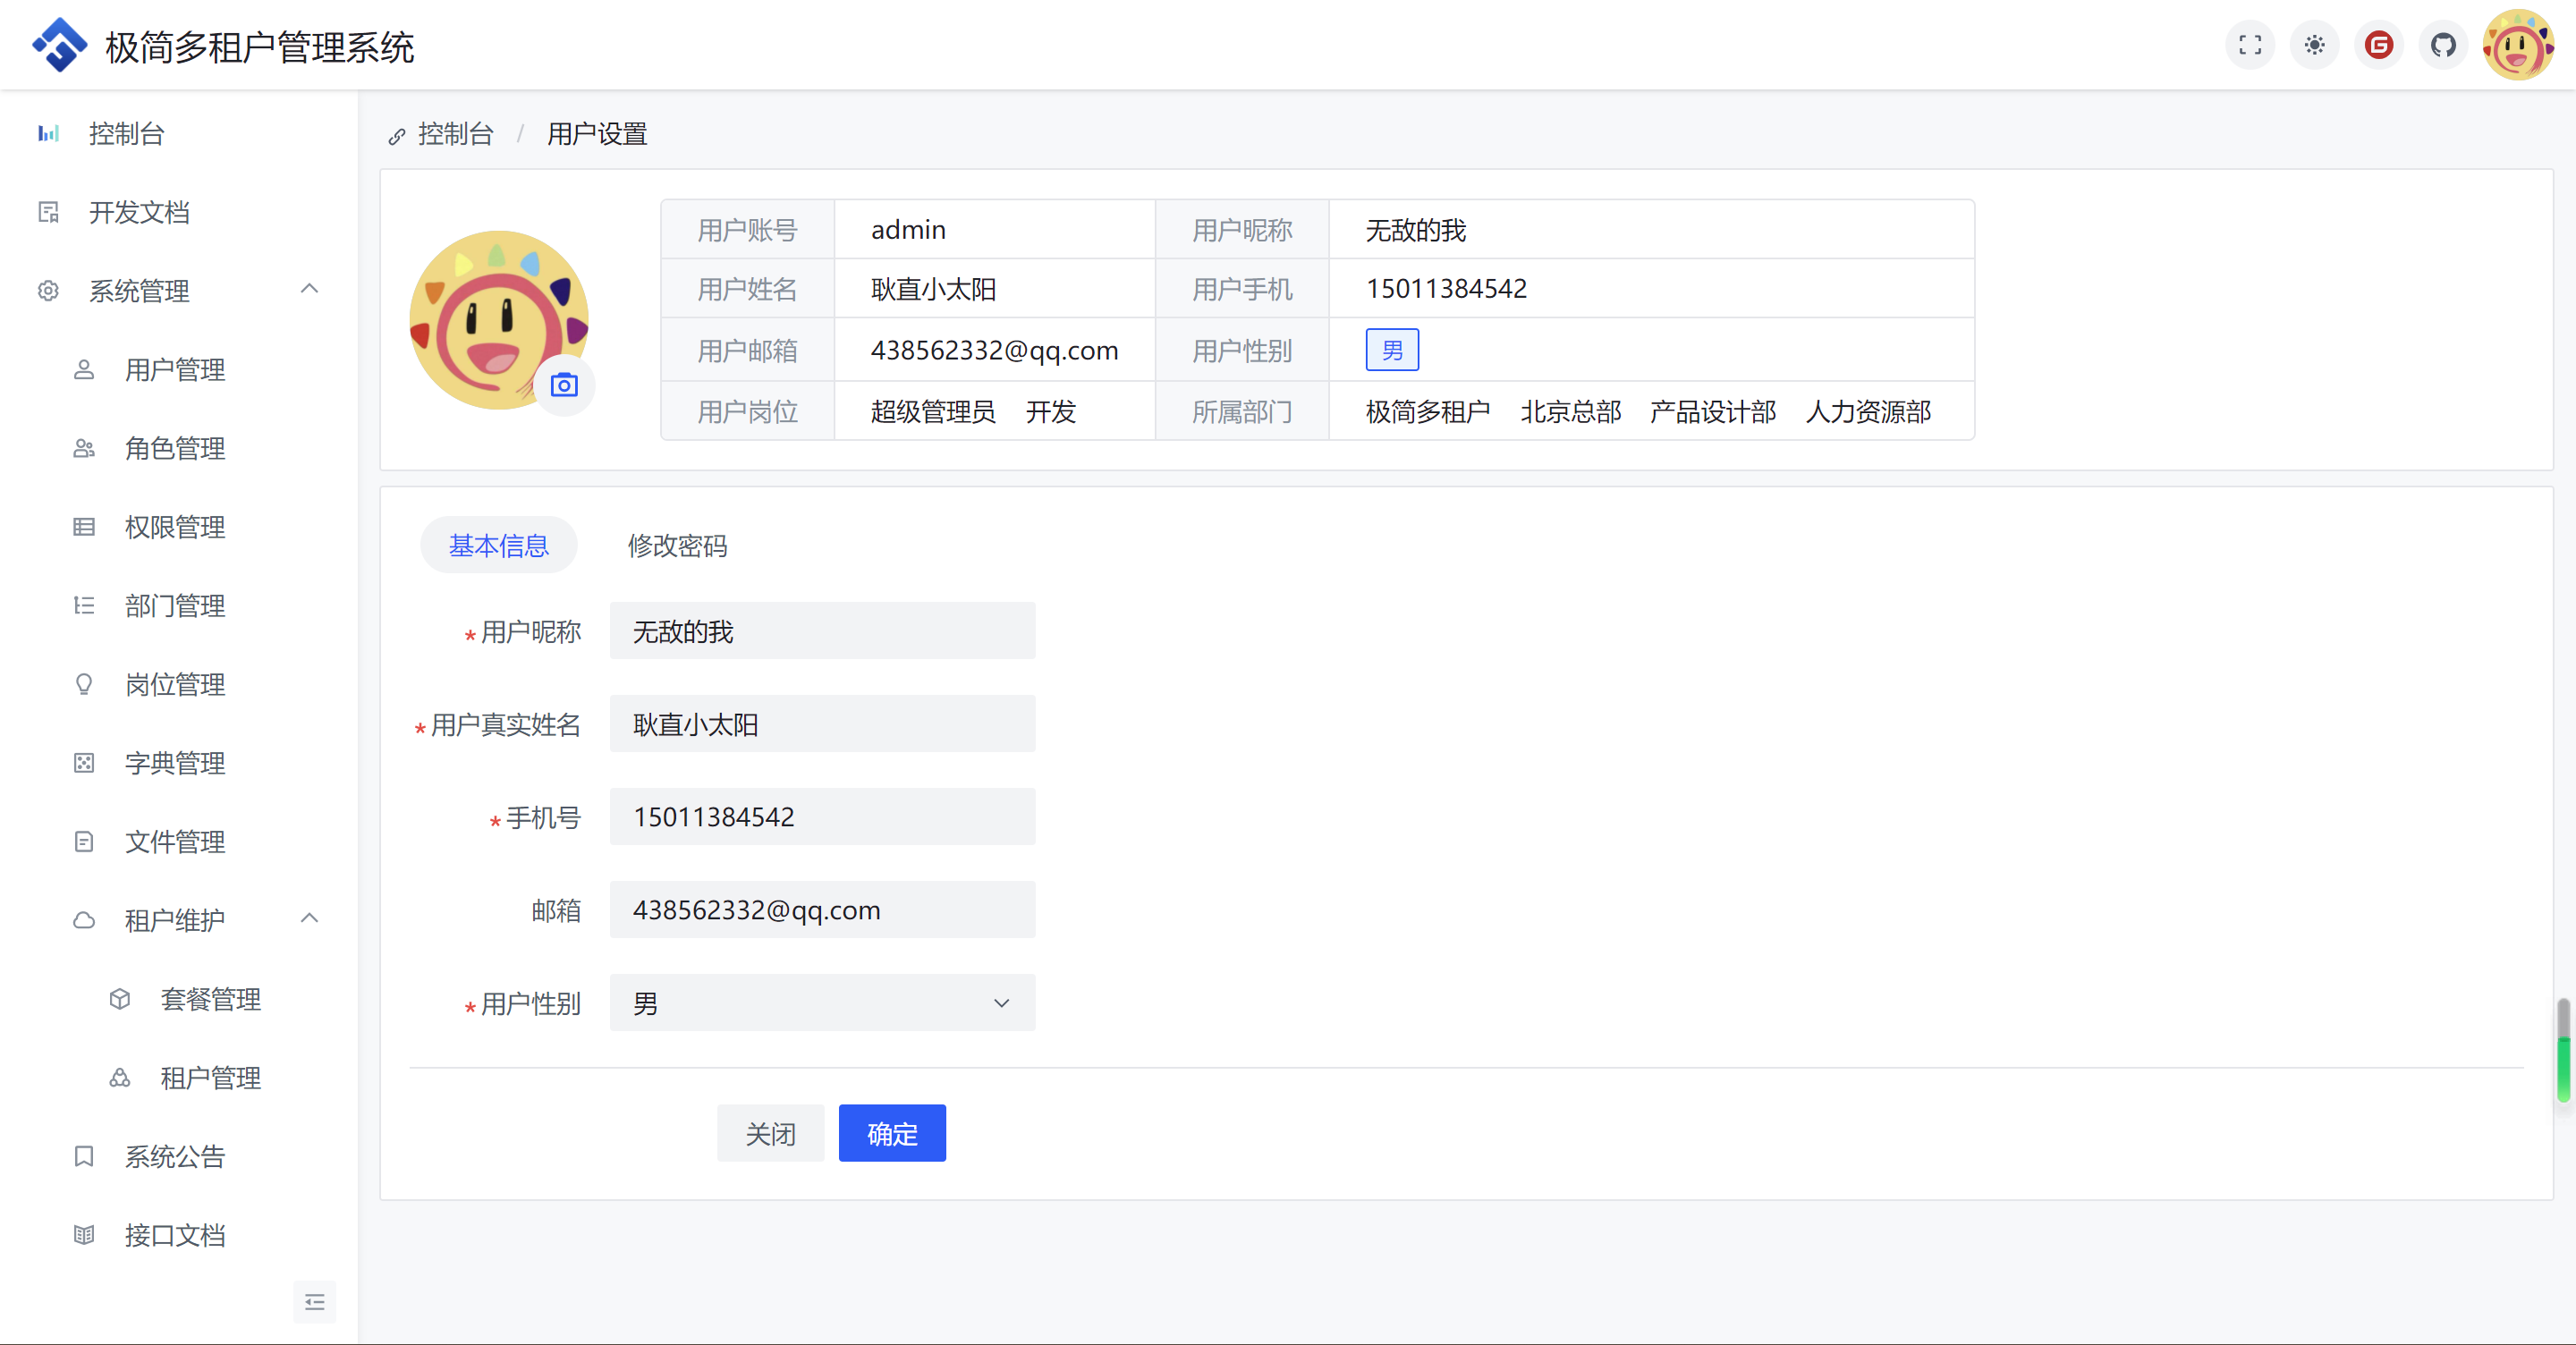
Task: Click the camera icon to change avatar
Action: pyautogui.click(x=564, y=385)
